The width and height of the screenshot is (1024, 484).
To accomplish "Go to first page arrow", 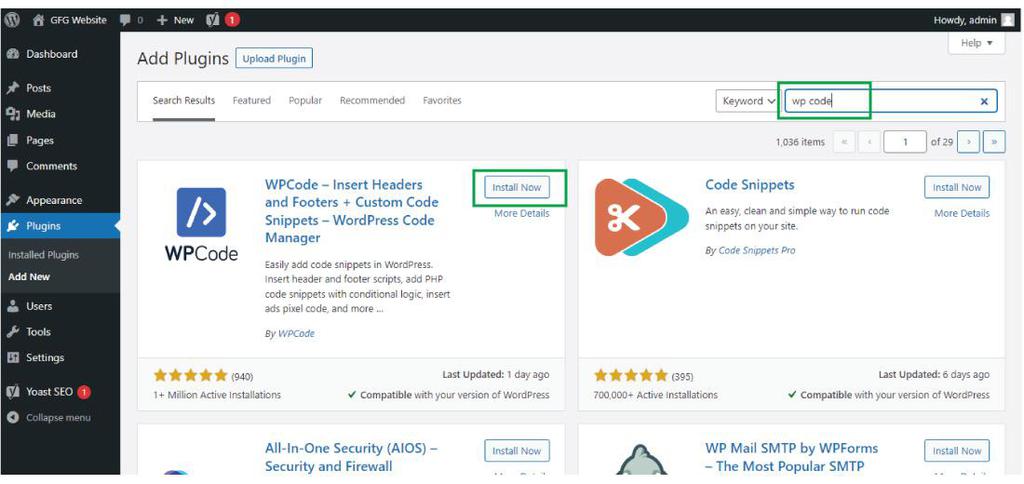I will pos(844,142).
